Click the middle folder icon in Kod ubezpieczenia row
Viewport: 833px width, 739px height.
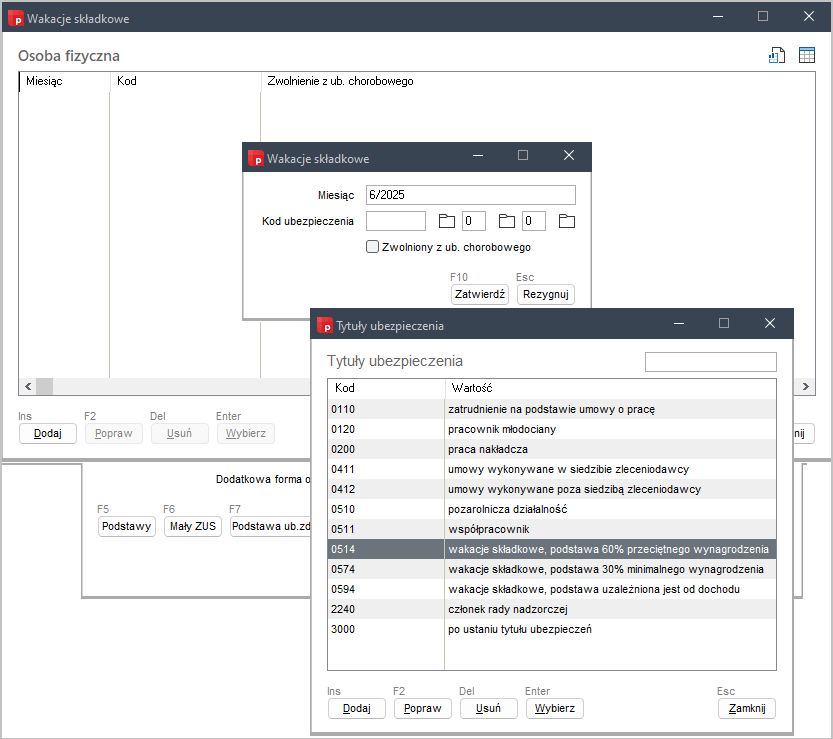[507, 221]
